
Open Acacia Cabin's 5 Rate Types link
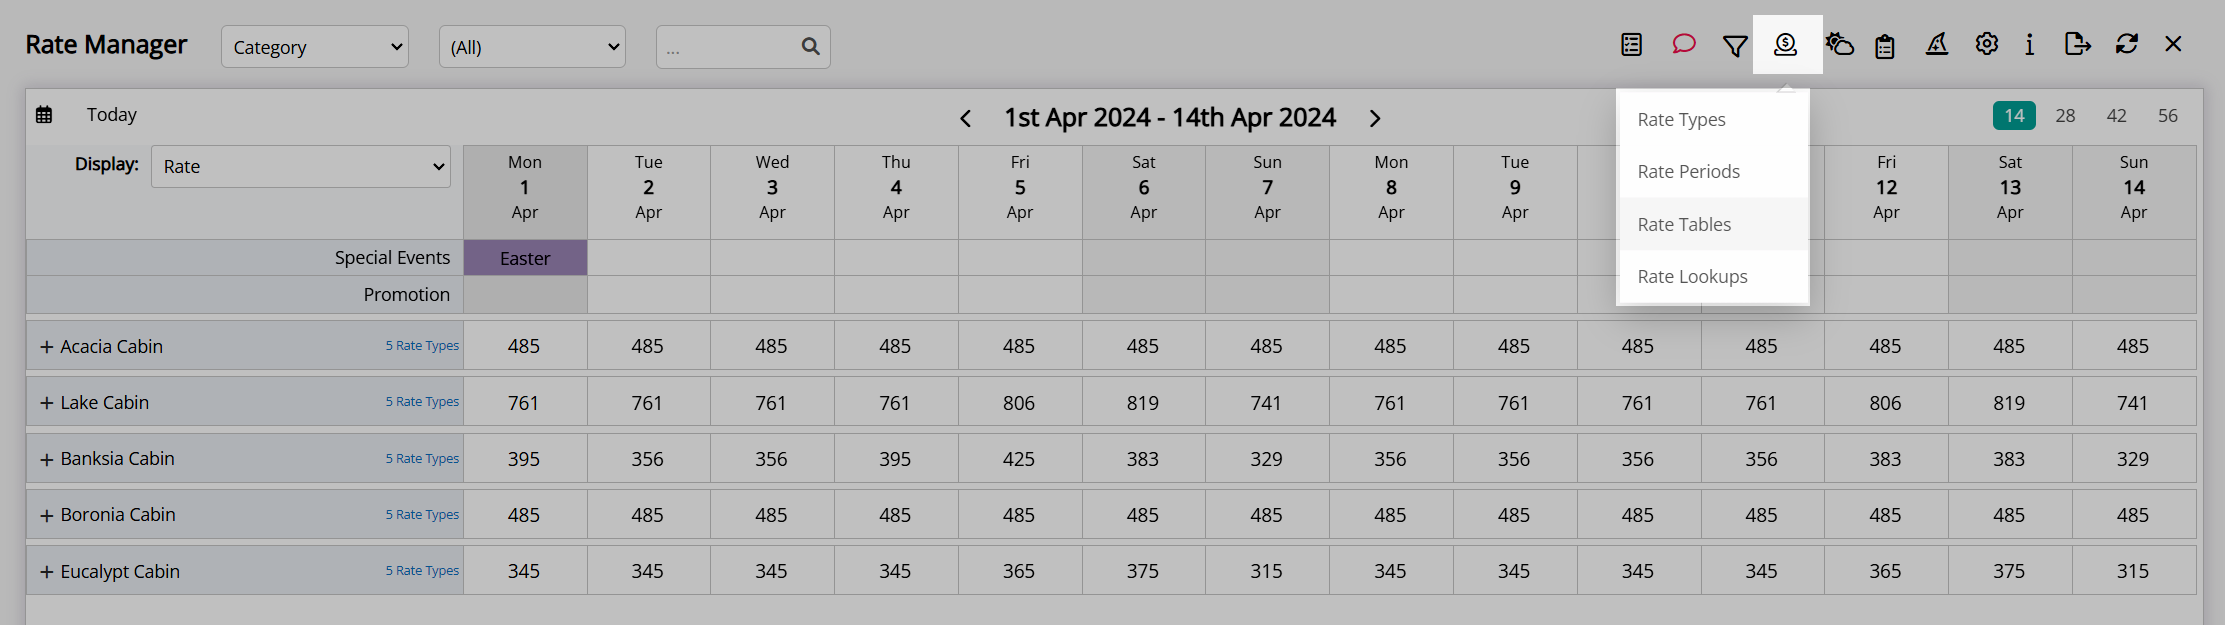pyautogui.click(x=422, y=346)
